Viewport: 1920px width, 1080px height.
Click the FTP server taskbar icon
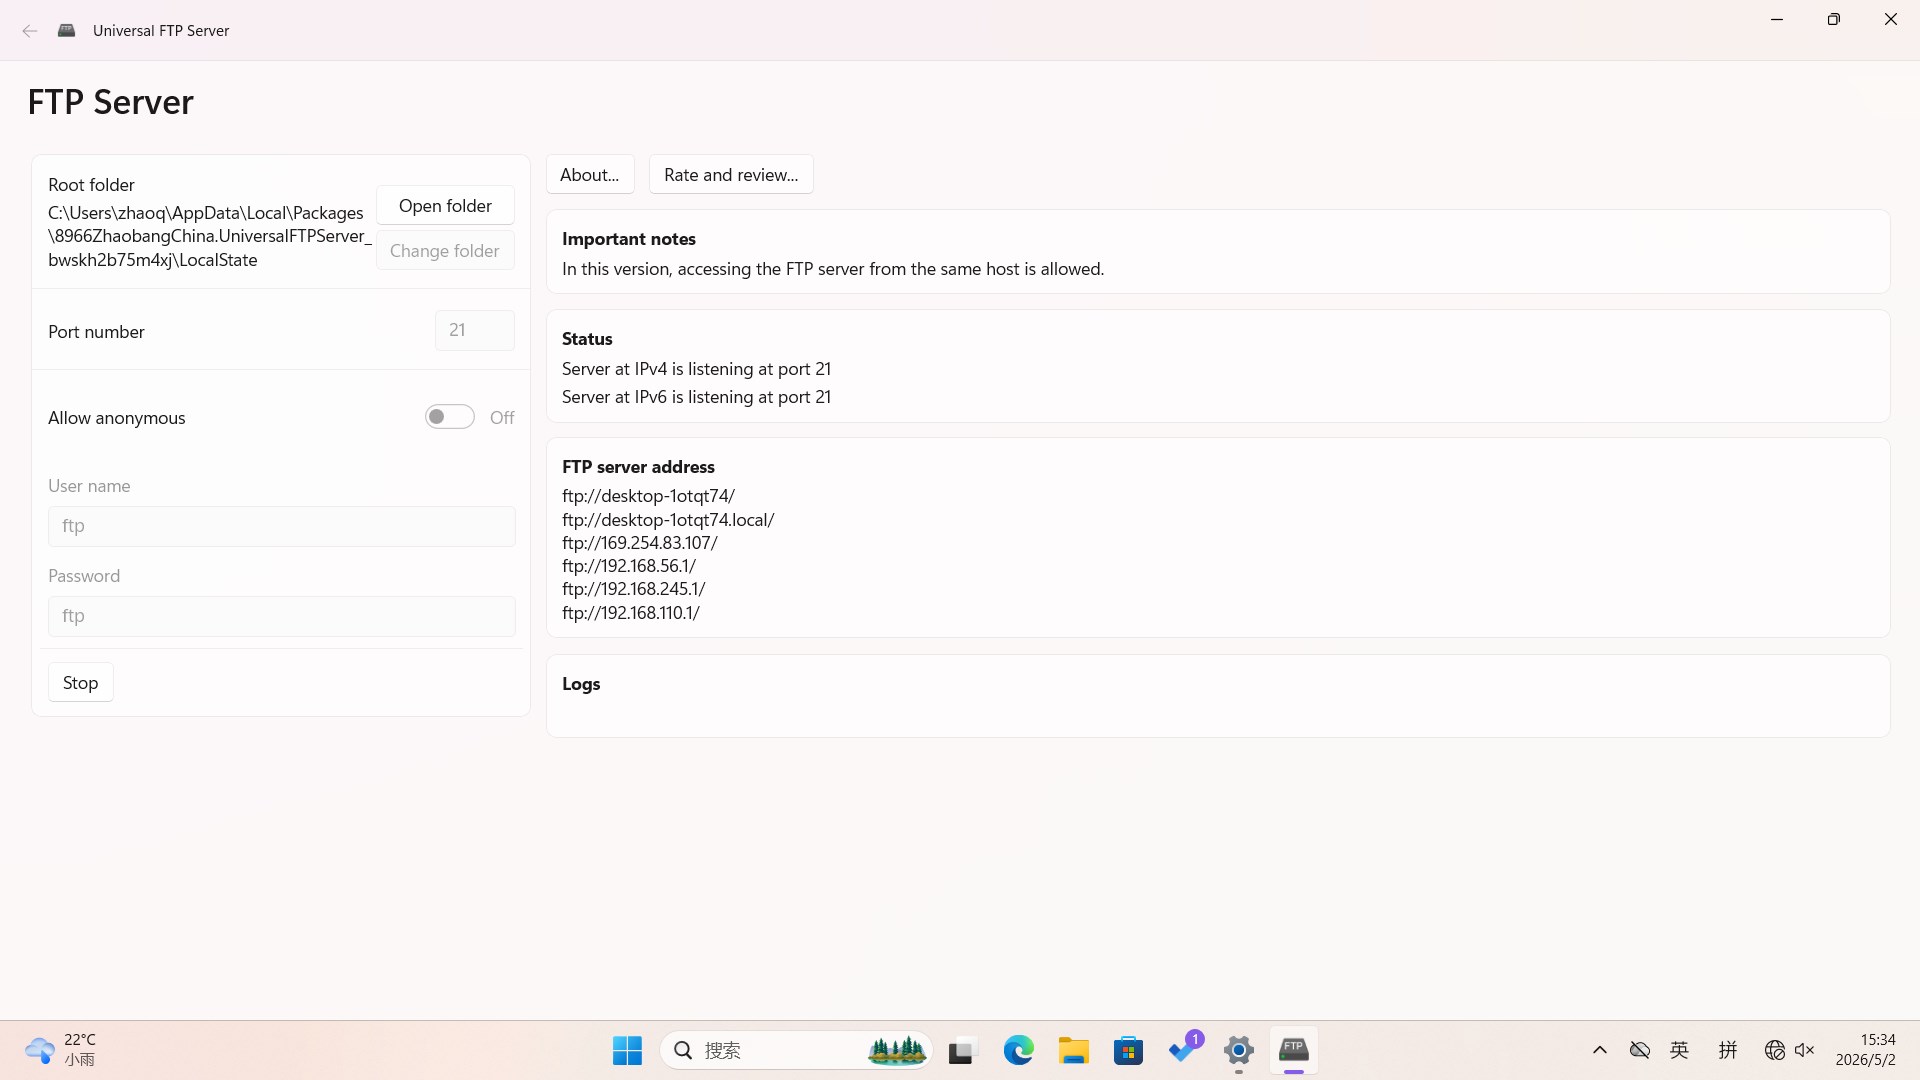pyautogui.click(x=1294, y=1050)
